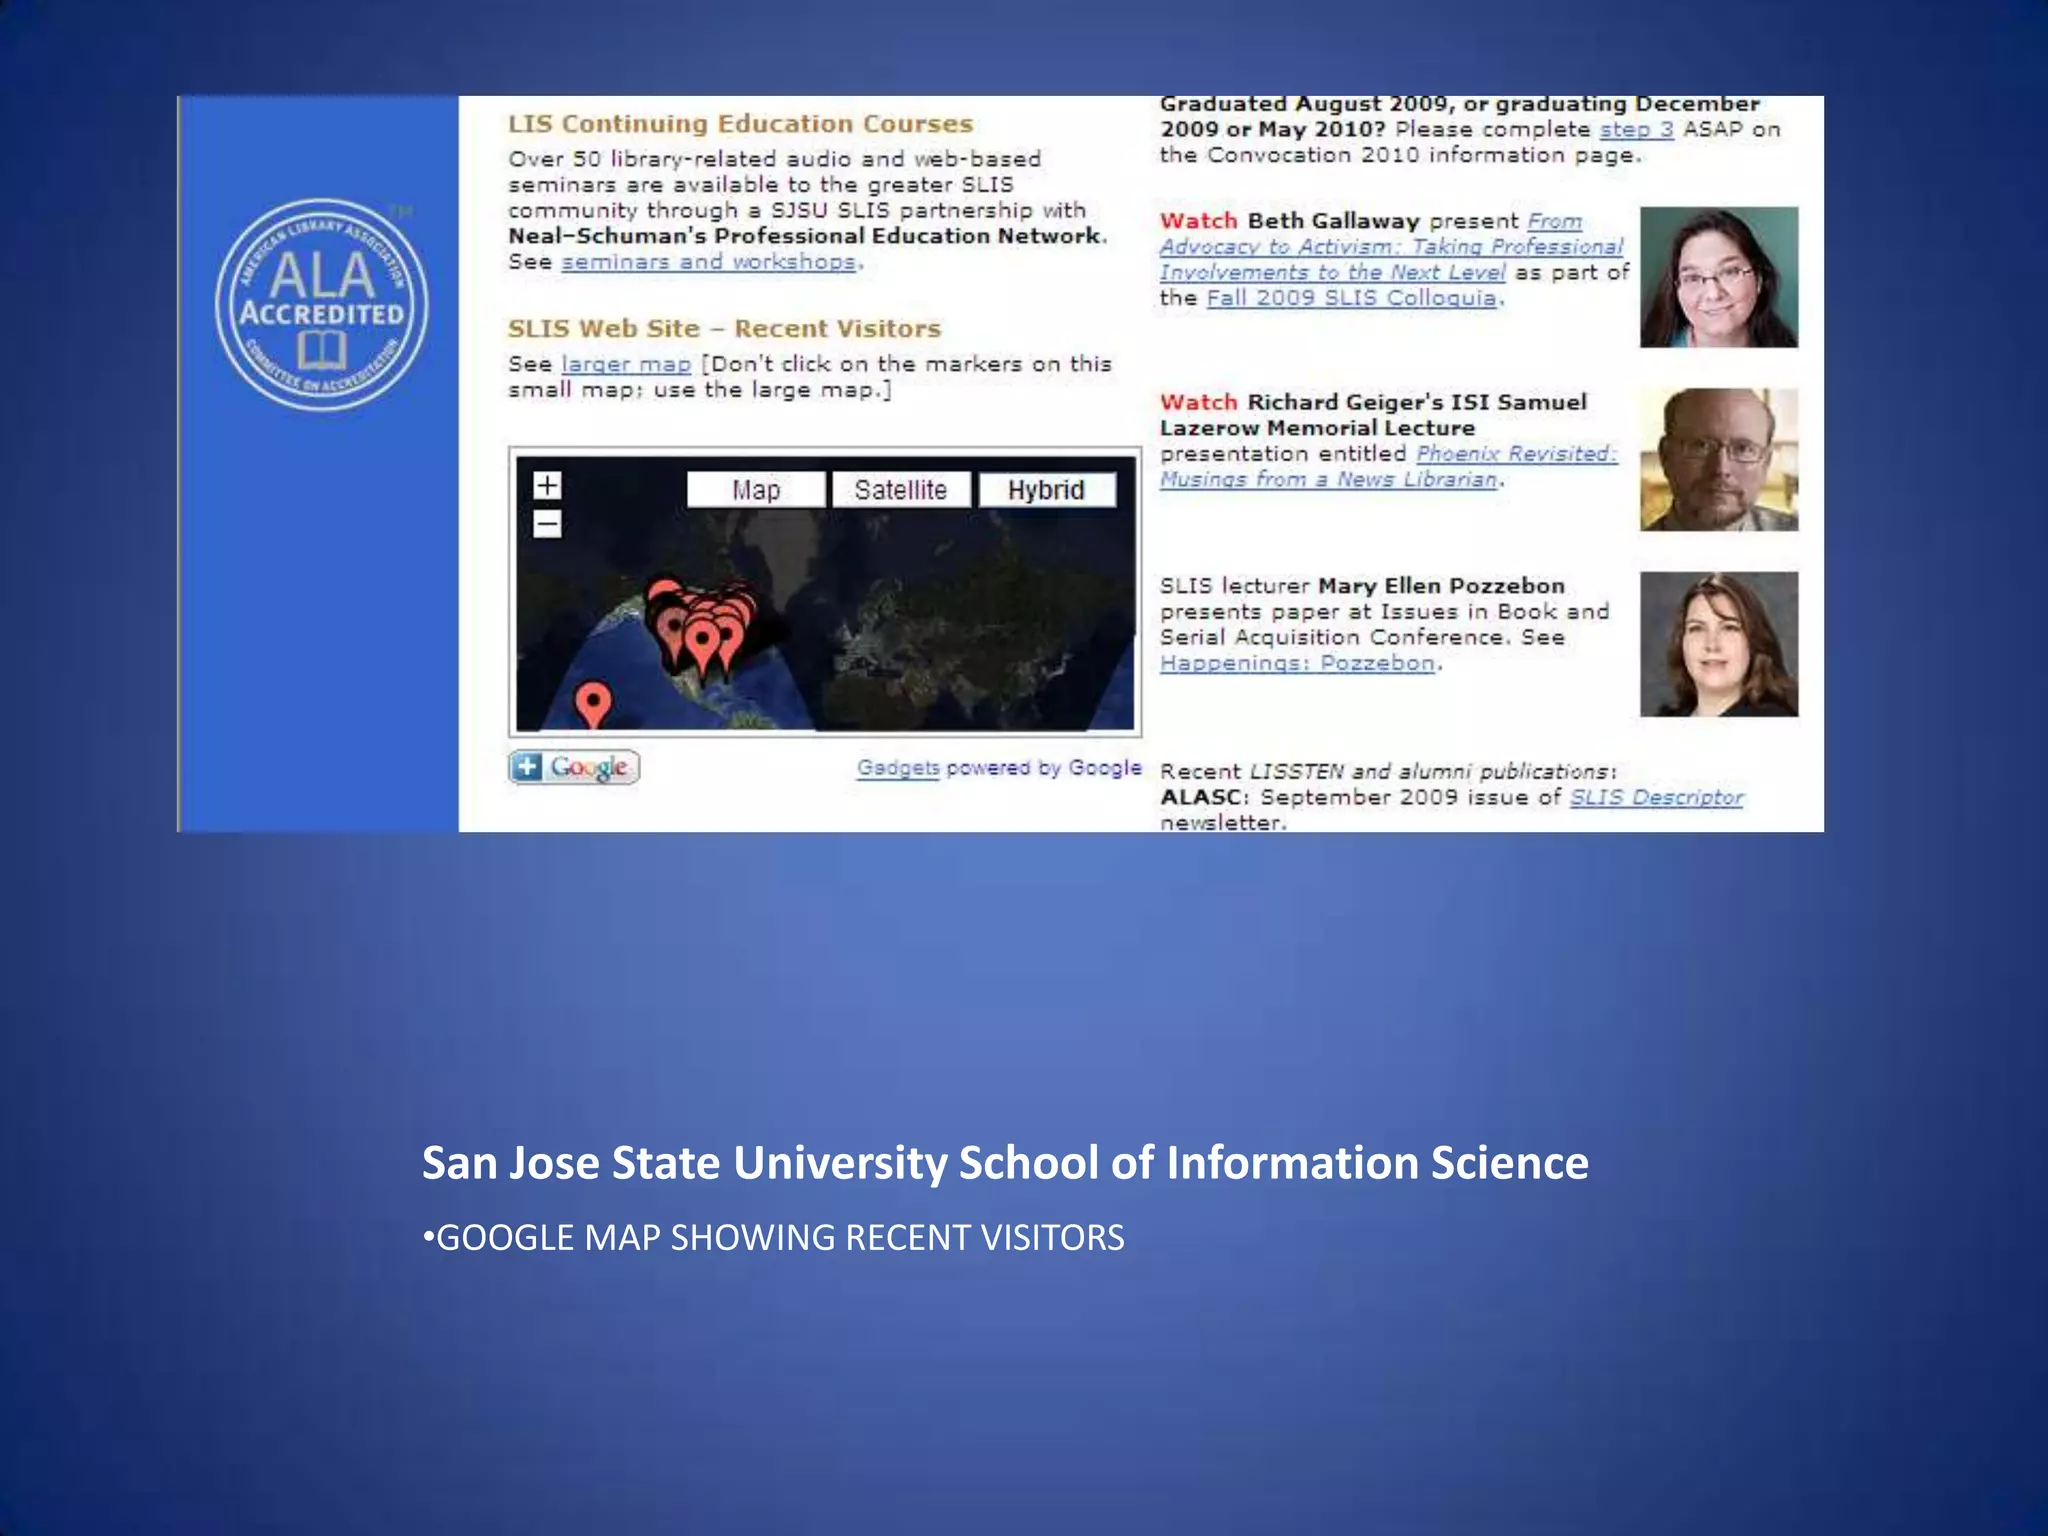Screen dimensions: 2048x1536
Task: Click the map zoom out minus button
Action: click(547, 524)
